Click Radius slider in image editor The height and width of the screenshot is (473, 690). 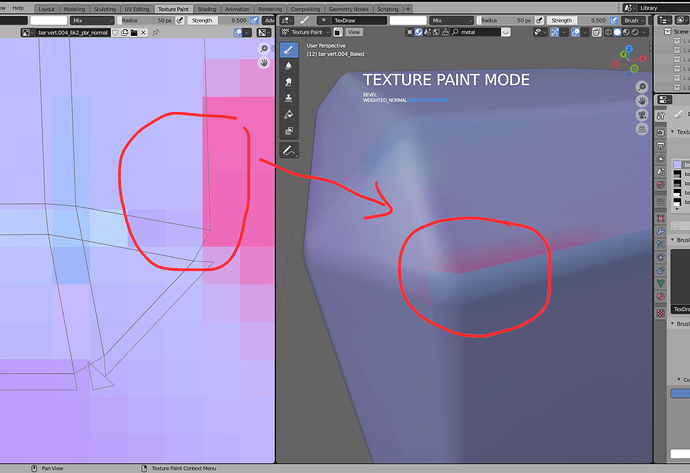(146, 20)
